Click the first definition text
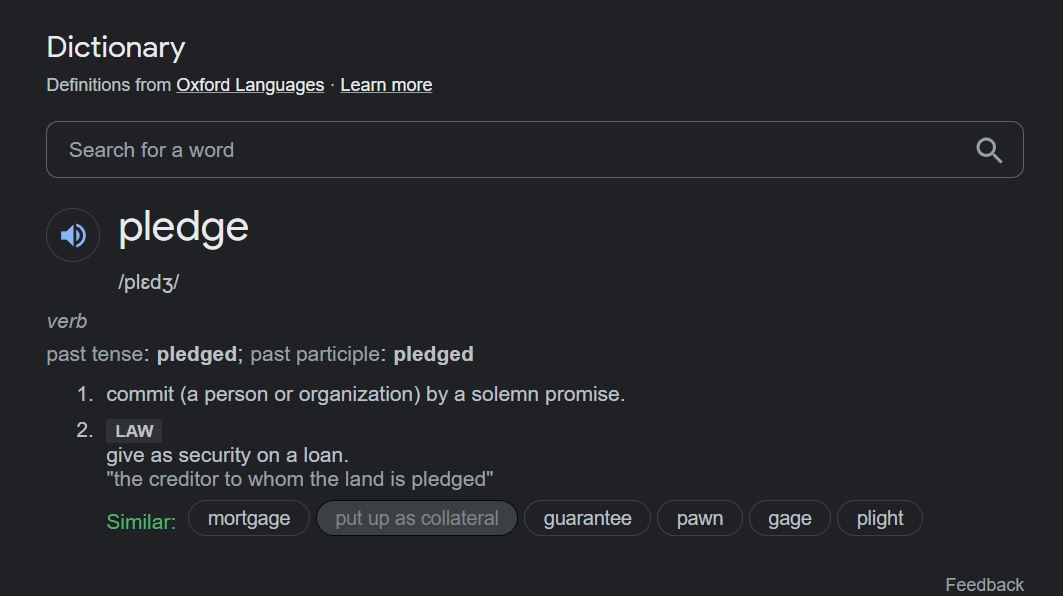 point(365,394)
